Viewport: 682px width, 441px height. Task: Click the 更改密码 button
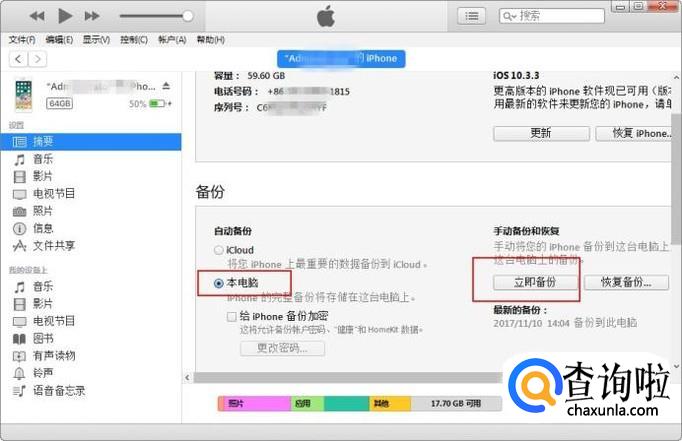click(282, 348)
